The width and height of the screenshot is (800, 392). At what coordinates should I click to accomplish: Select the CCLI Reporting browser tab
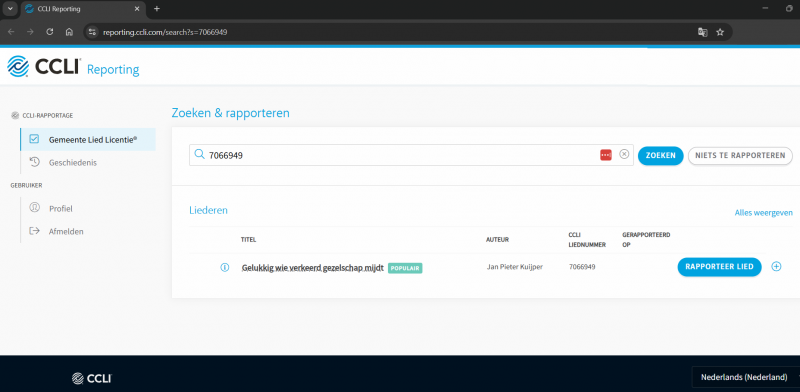point(83,9)
